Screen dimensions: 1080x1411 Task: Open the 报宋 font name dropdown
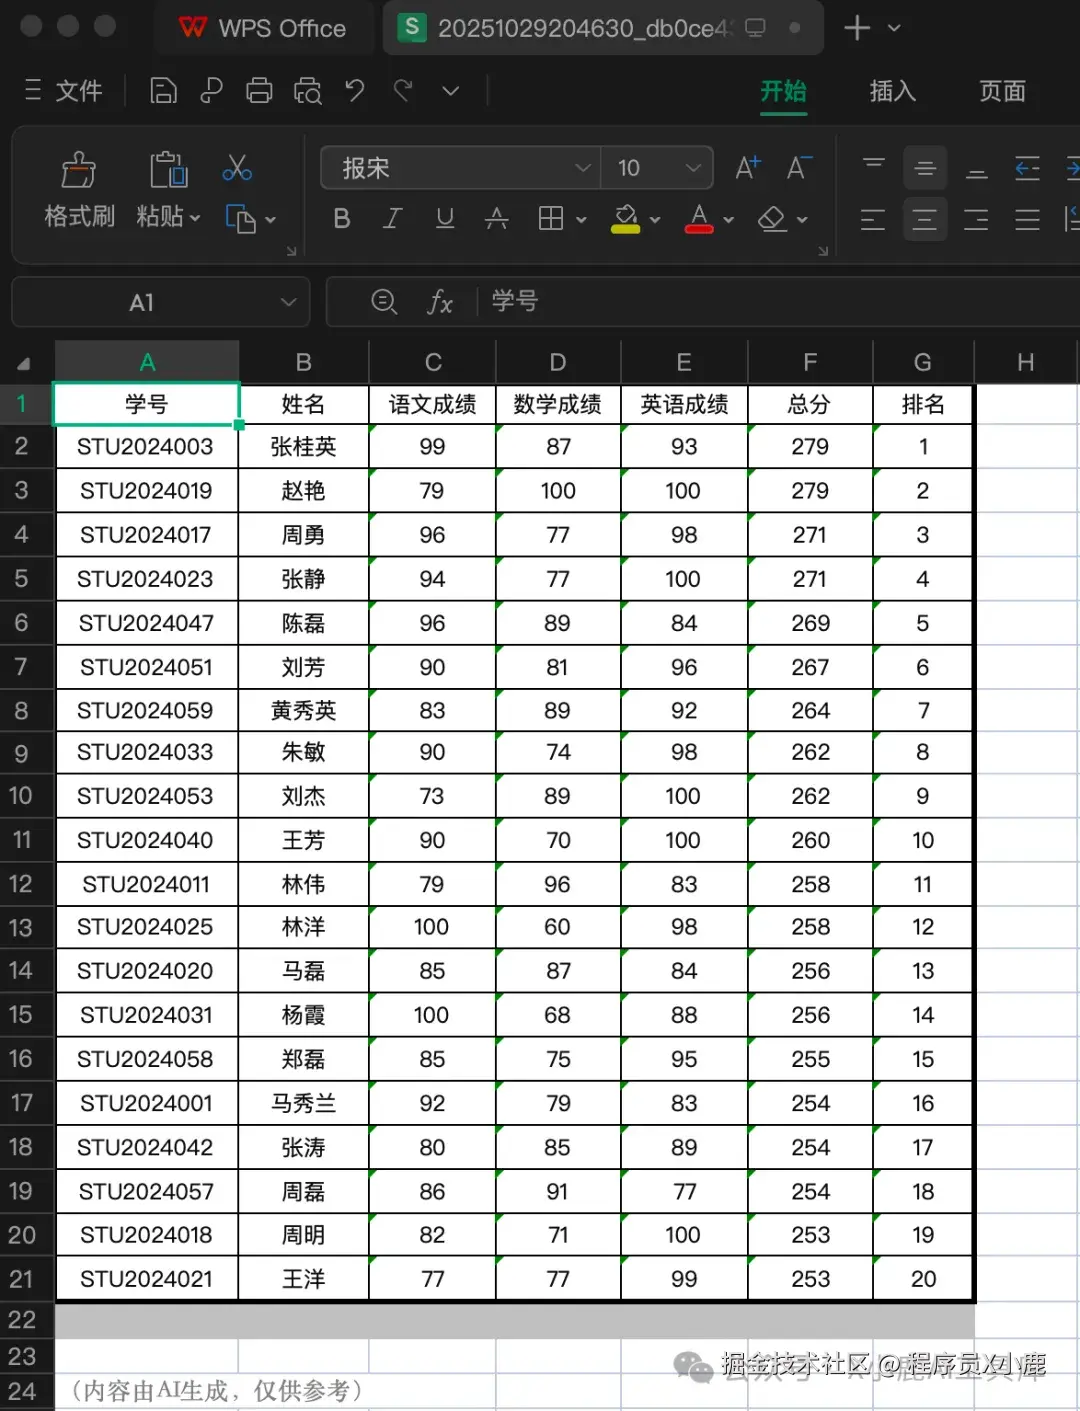pos(583,168)
